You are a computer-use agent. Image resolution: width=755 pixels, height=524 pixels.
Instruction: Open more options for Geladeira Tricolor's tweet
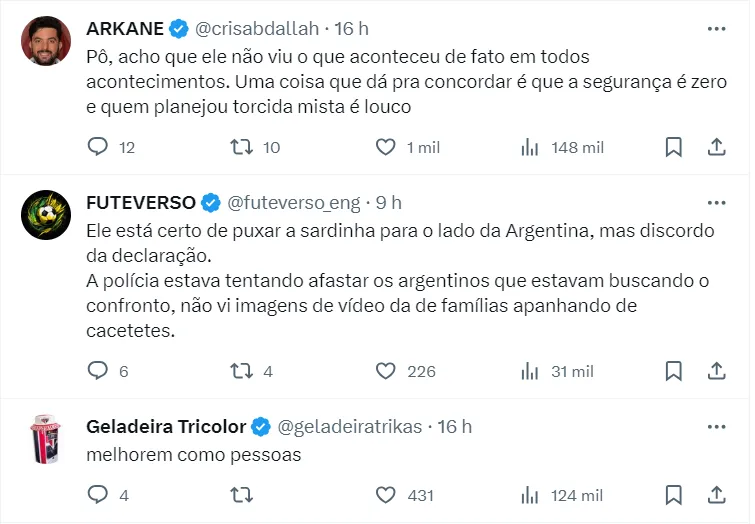pyautogui.click(x=716, y=426)
